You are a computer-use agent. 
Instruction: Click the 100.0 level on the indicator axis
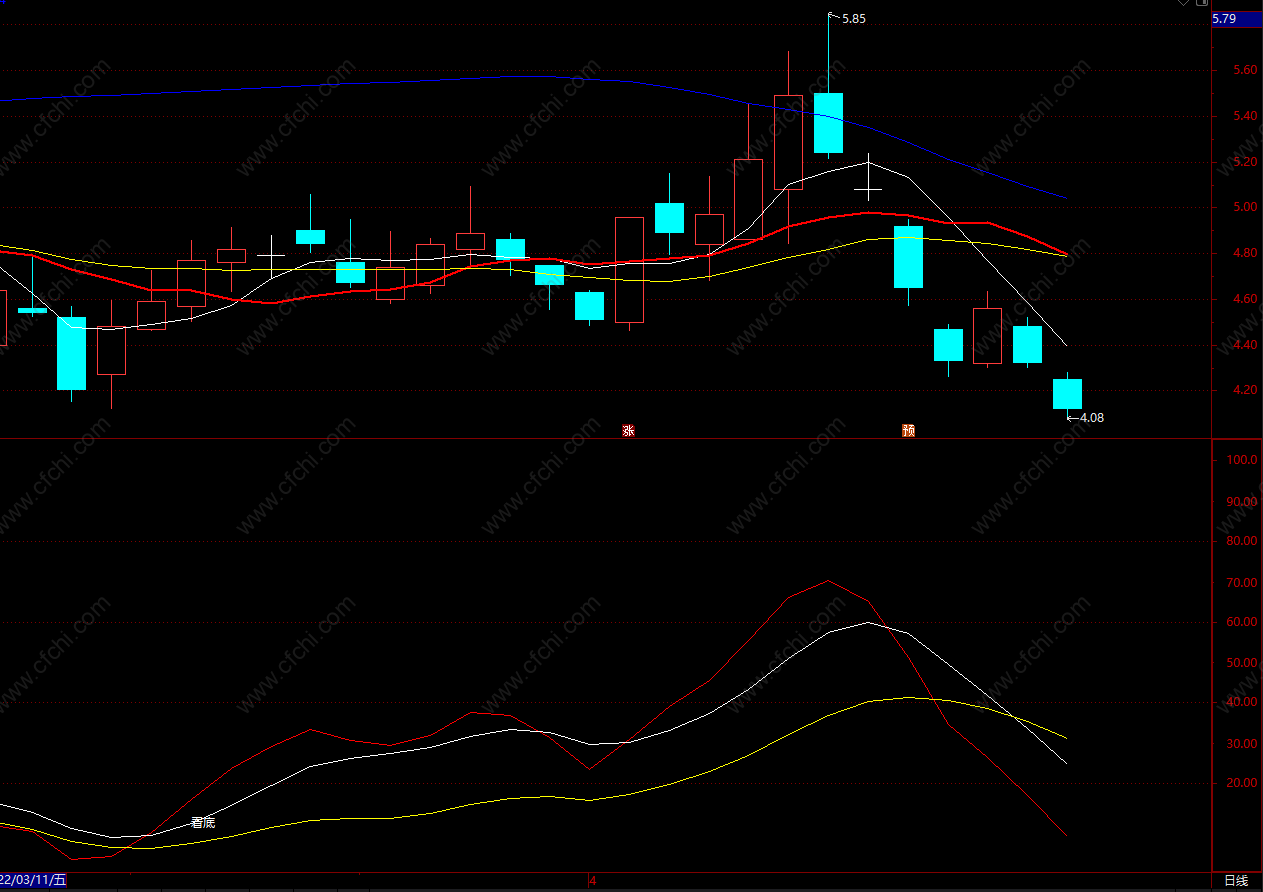1240,461
